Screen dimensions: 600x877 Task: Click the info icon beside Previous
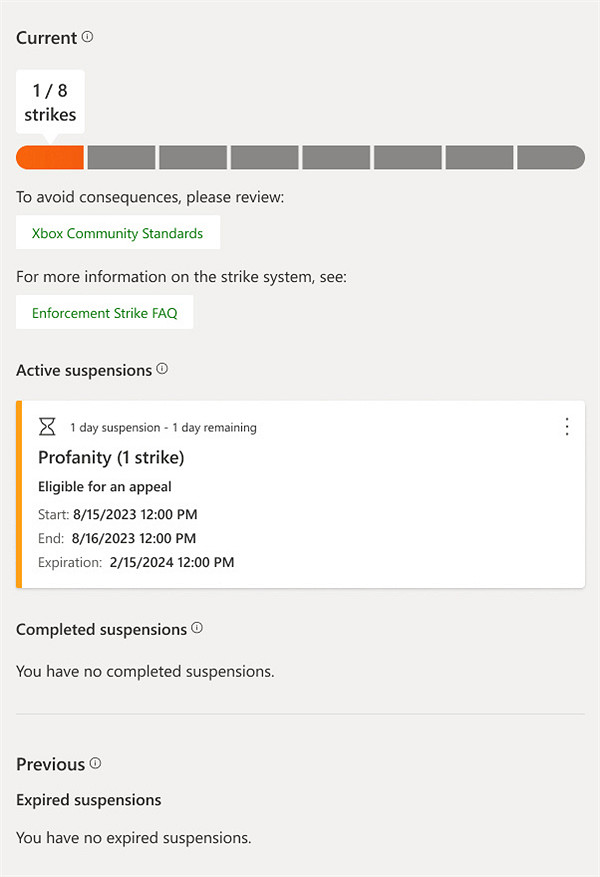coord(96,761)
